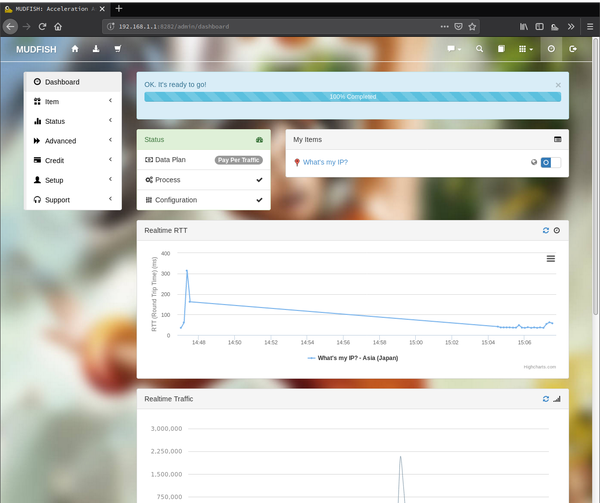Viewport: 600px width, 503px height.
Task: Click the logout icon in top navbar
Action: (573, 48)
